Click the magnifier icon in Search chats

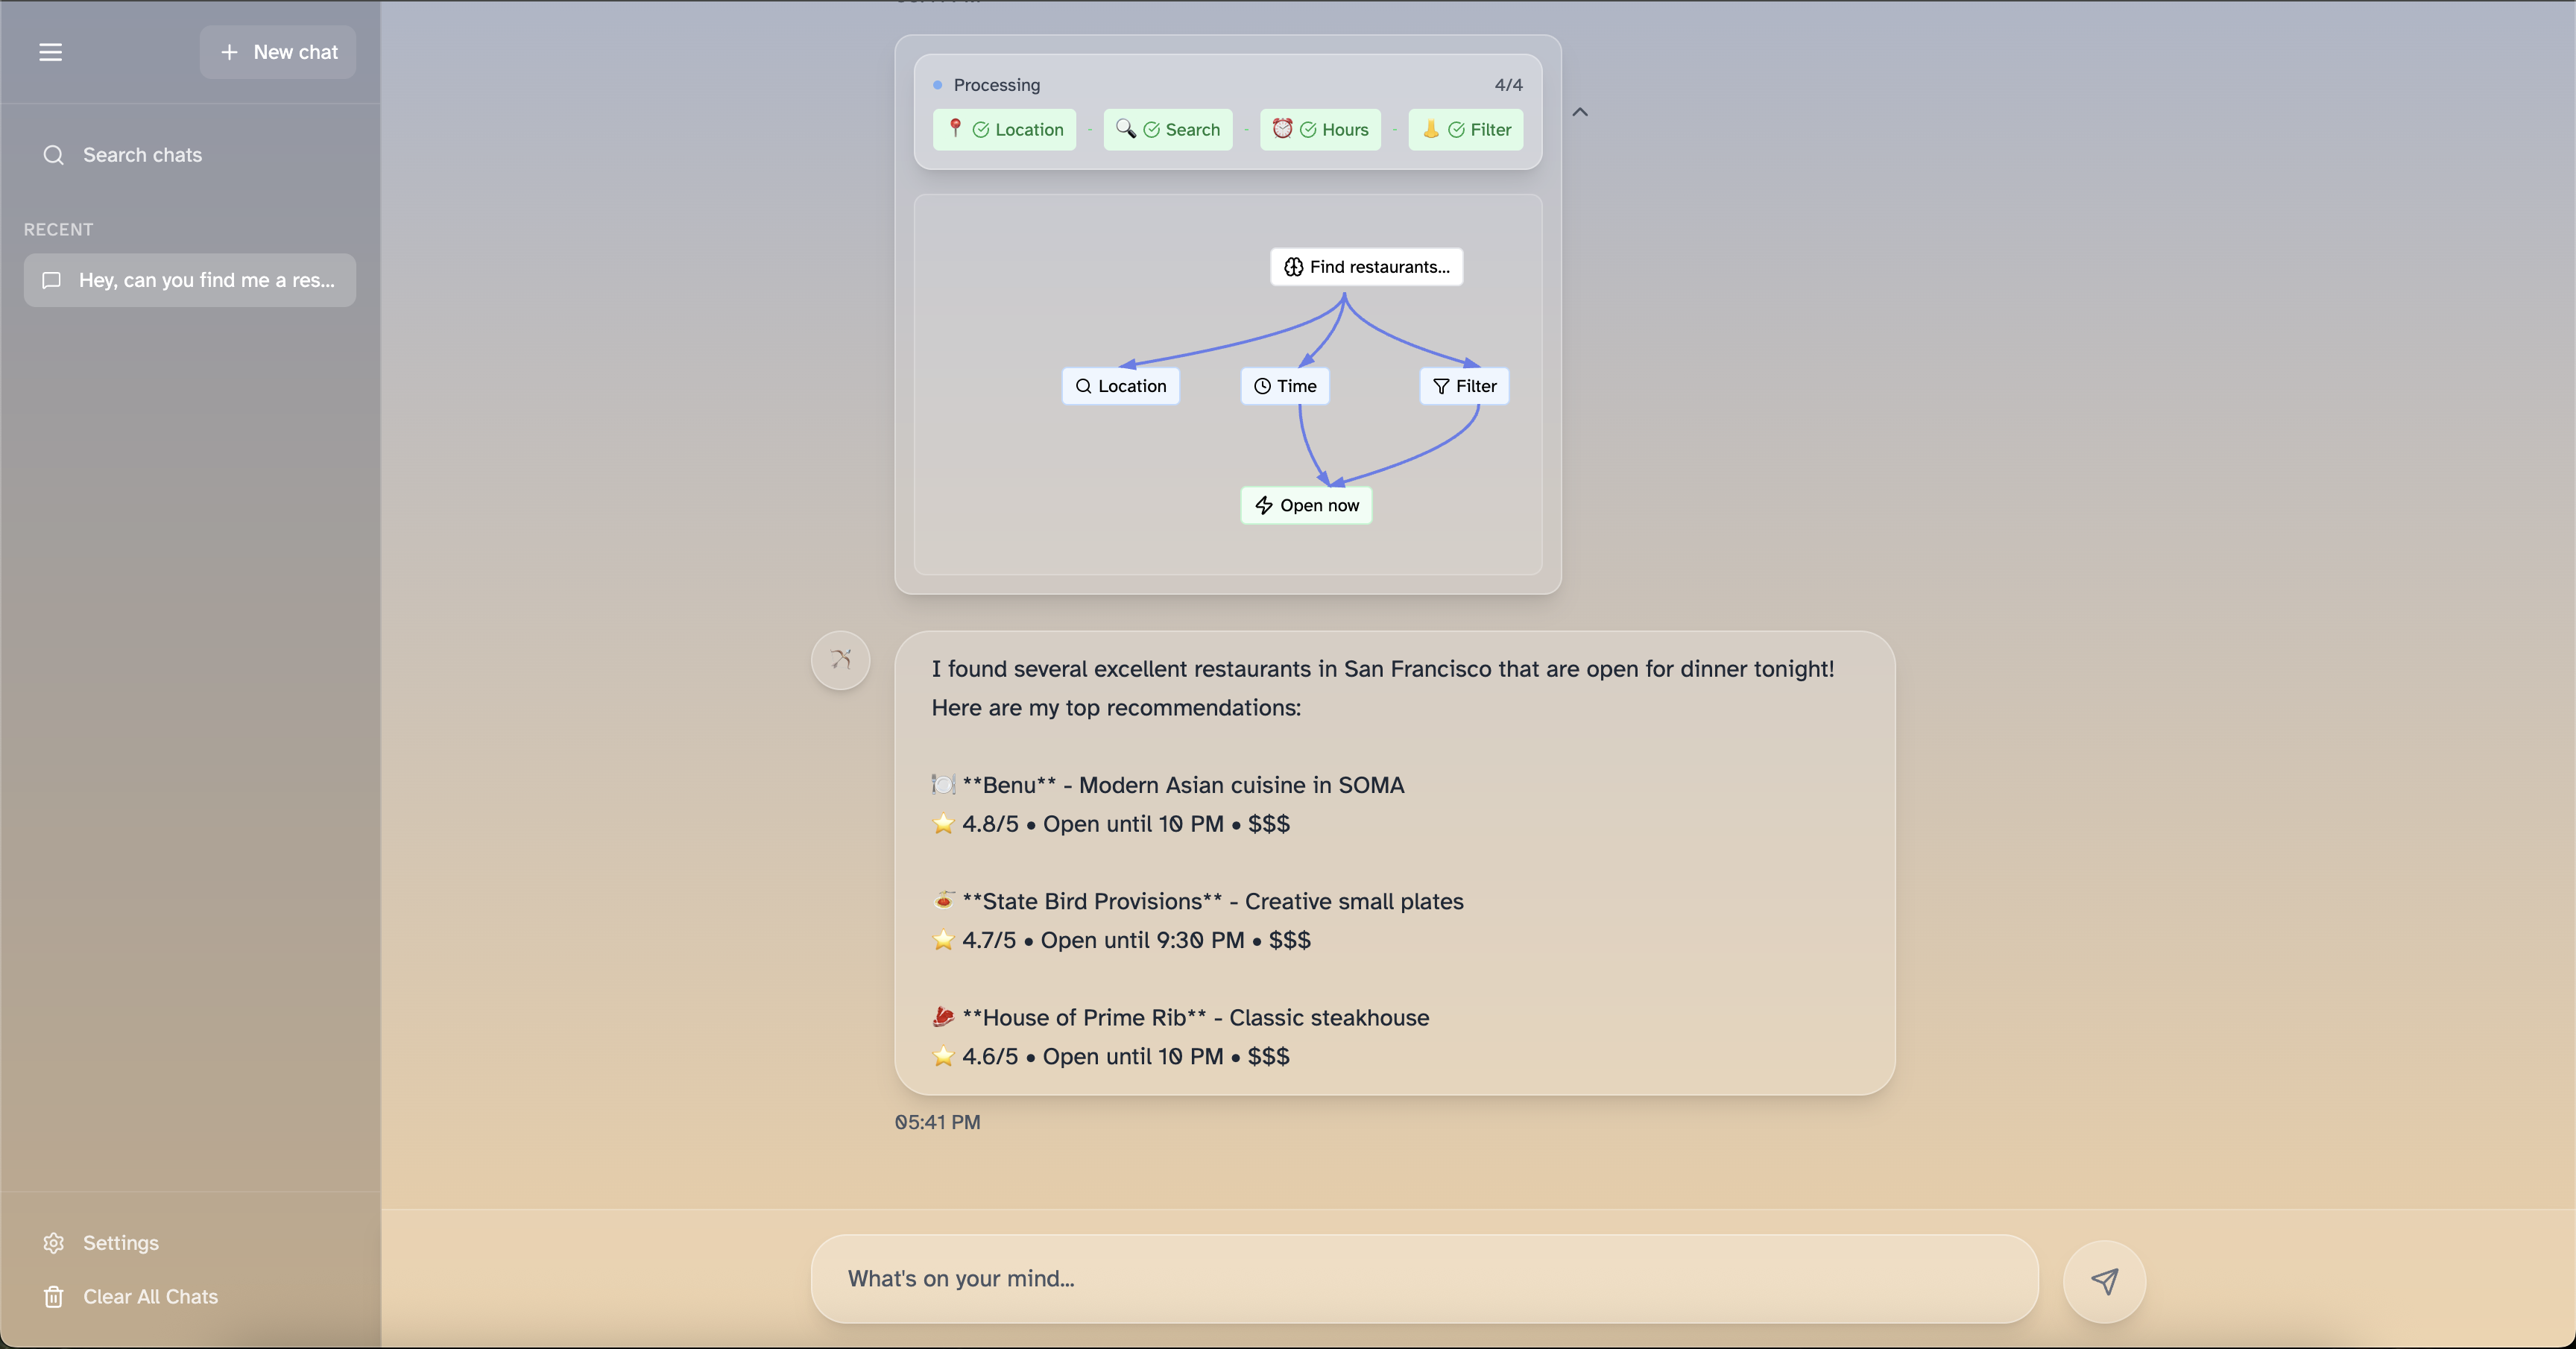[x=54, y=155]
